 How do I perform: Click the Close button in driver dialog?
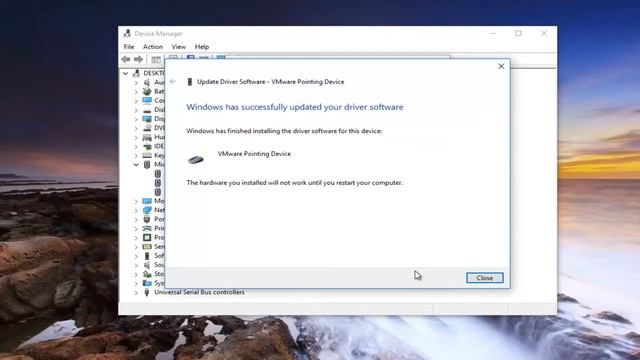(484, 278)
